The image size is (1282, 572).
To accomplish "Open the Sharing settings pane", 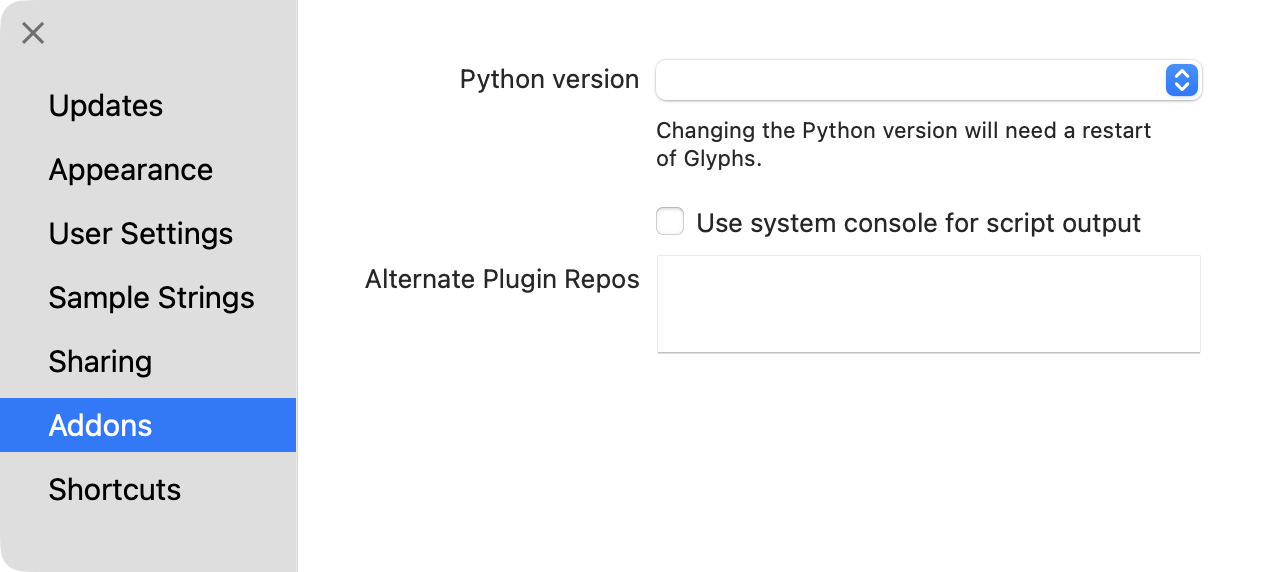I will click(100, 362).
